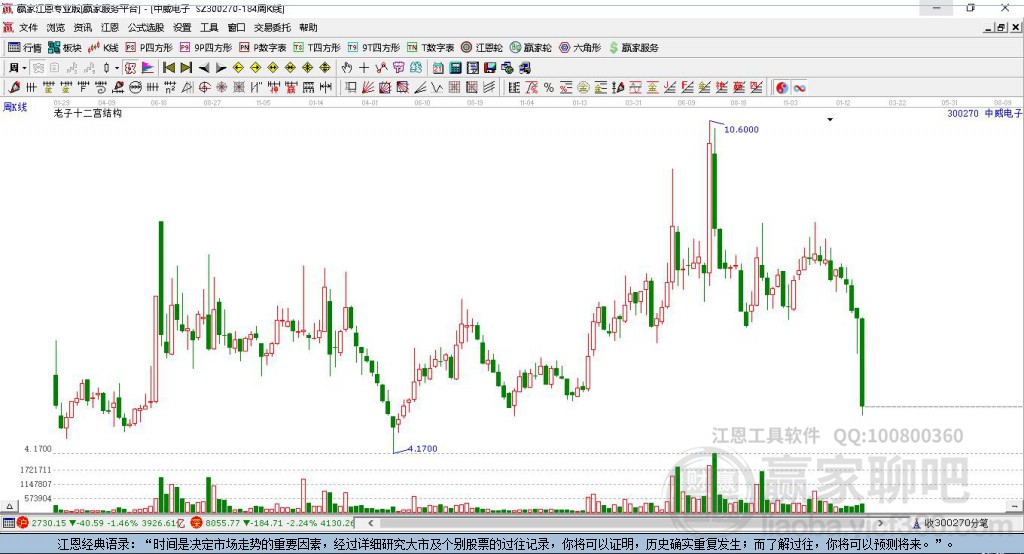
Task: Switch to the K线 chart view
Action: click(103, 48)
